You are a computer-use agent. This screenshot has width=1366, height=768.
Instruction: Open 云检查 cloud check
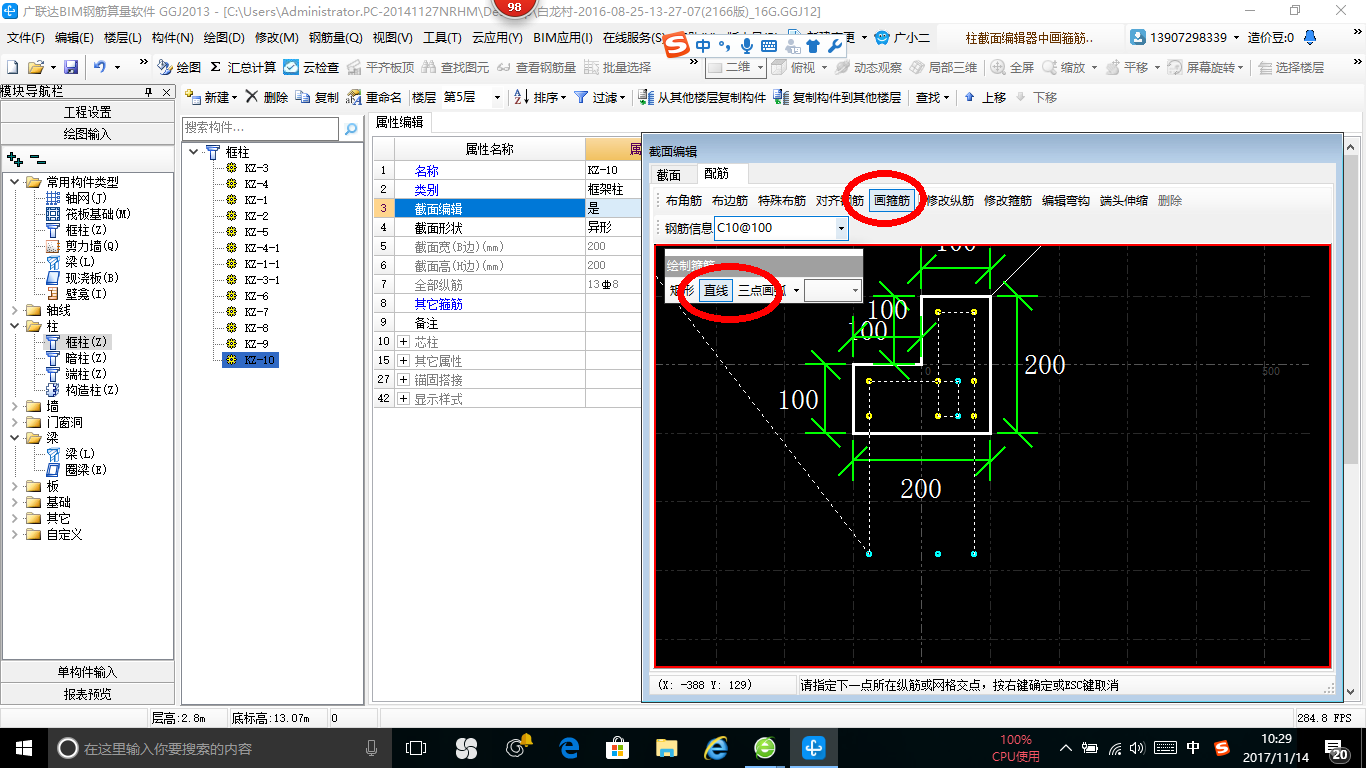click(x=311, y=67)
